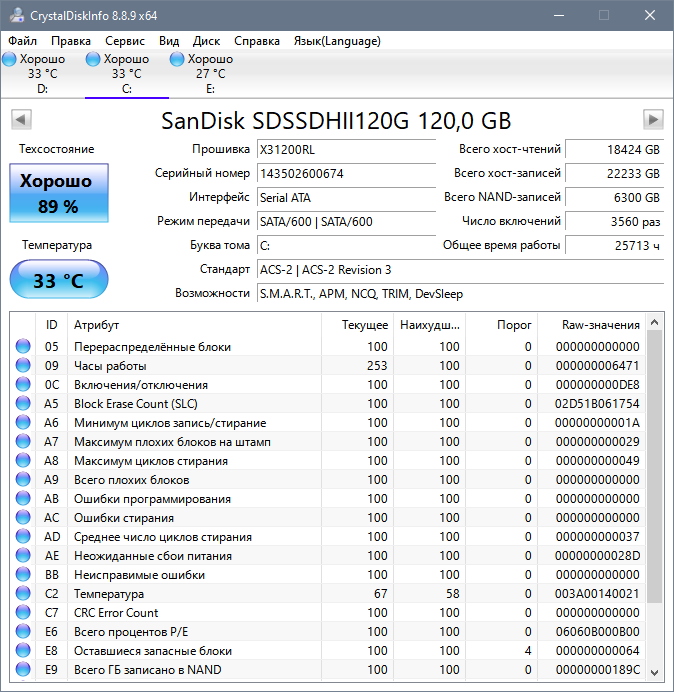Click status orb for CRC Error Count
This screenshot has width=674, height=692.
[23, 613]
